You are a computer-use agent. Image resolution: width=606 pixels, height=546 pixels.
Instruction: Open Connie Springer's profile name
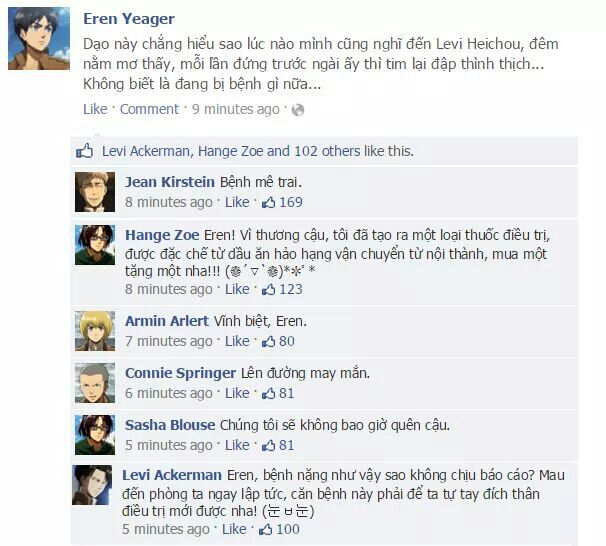point(180,373)
